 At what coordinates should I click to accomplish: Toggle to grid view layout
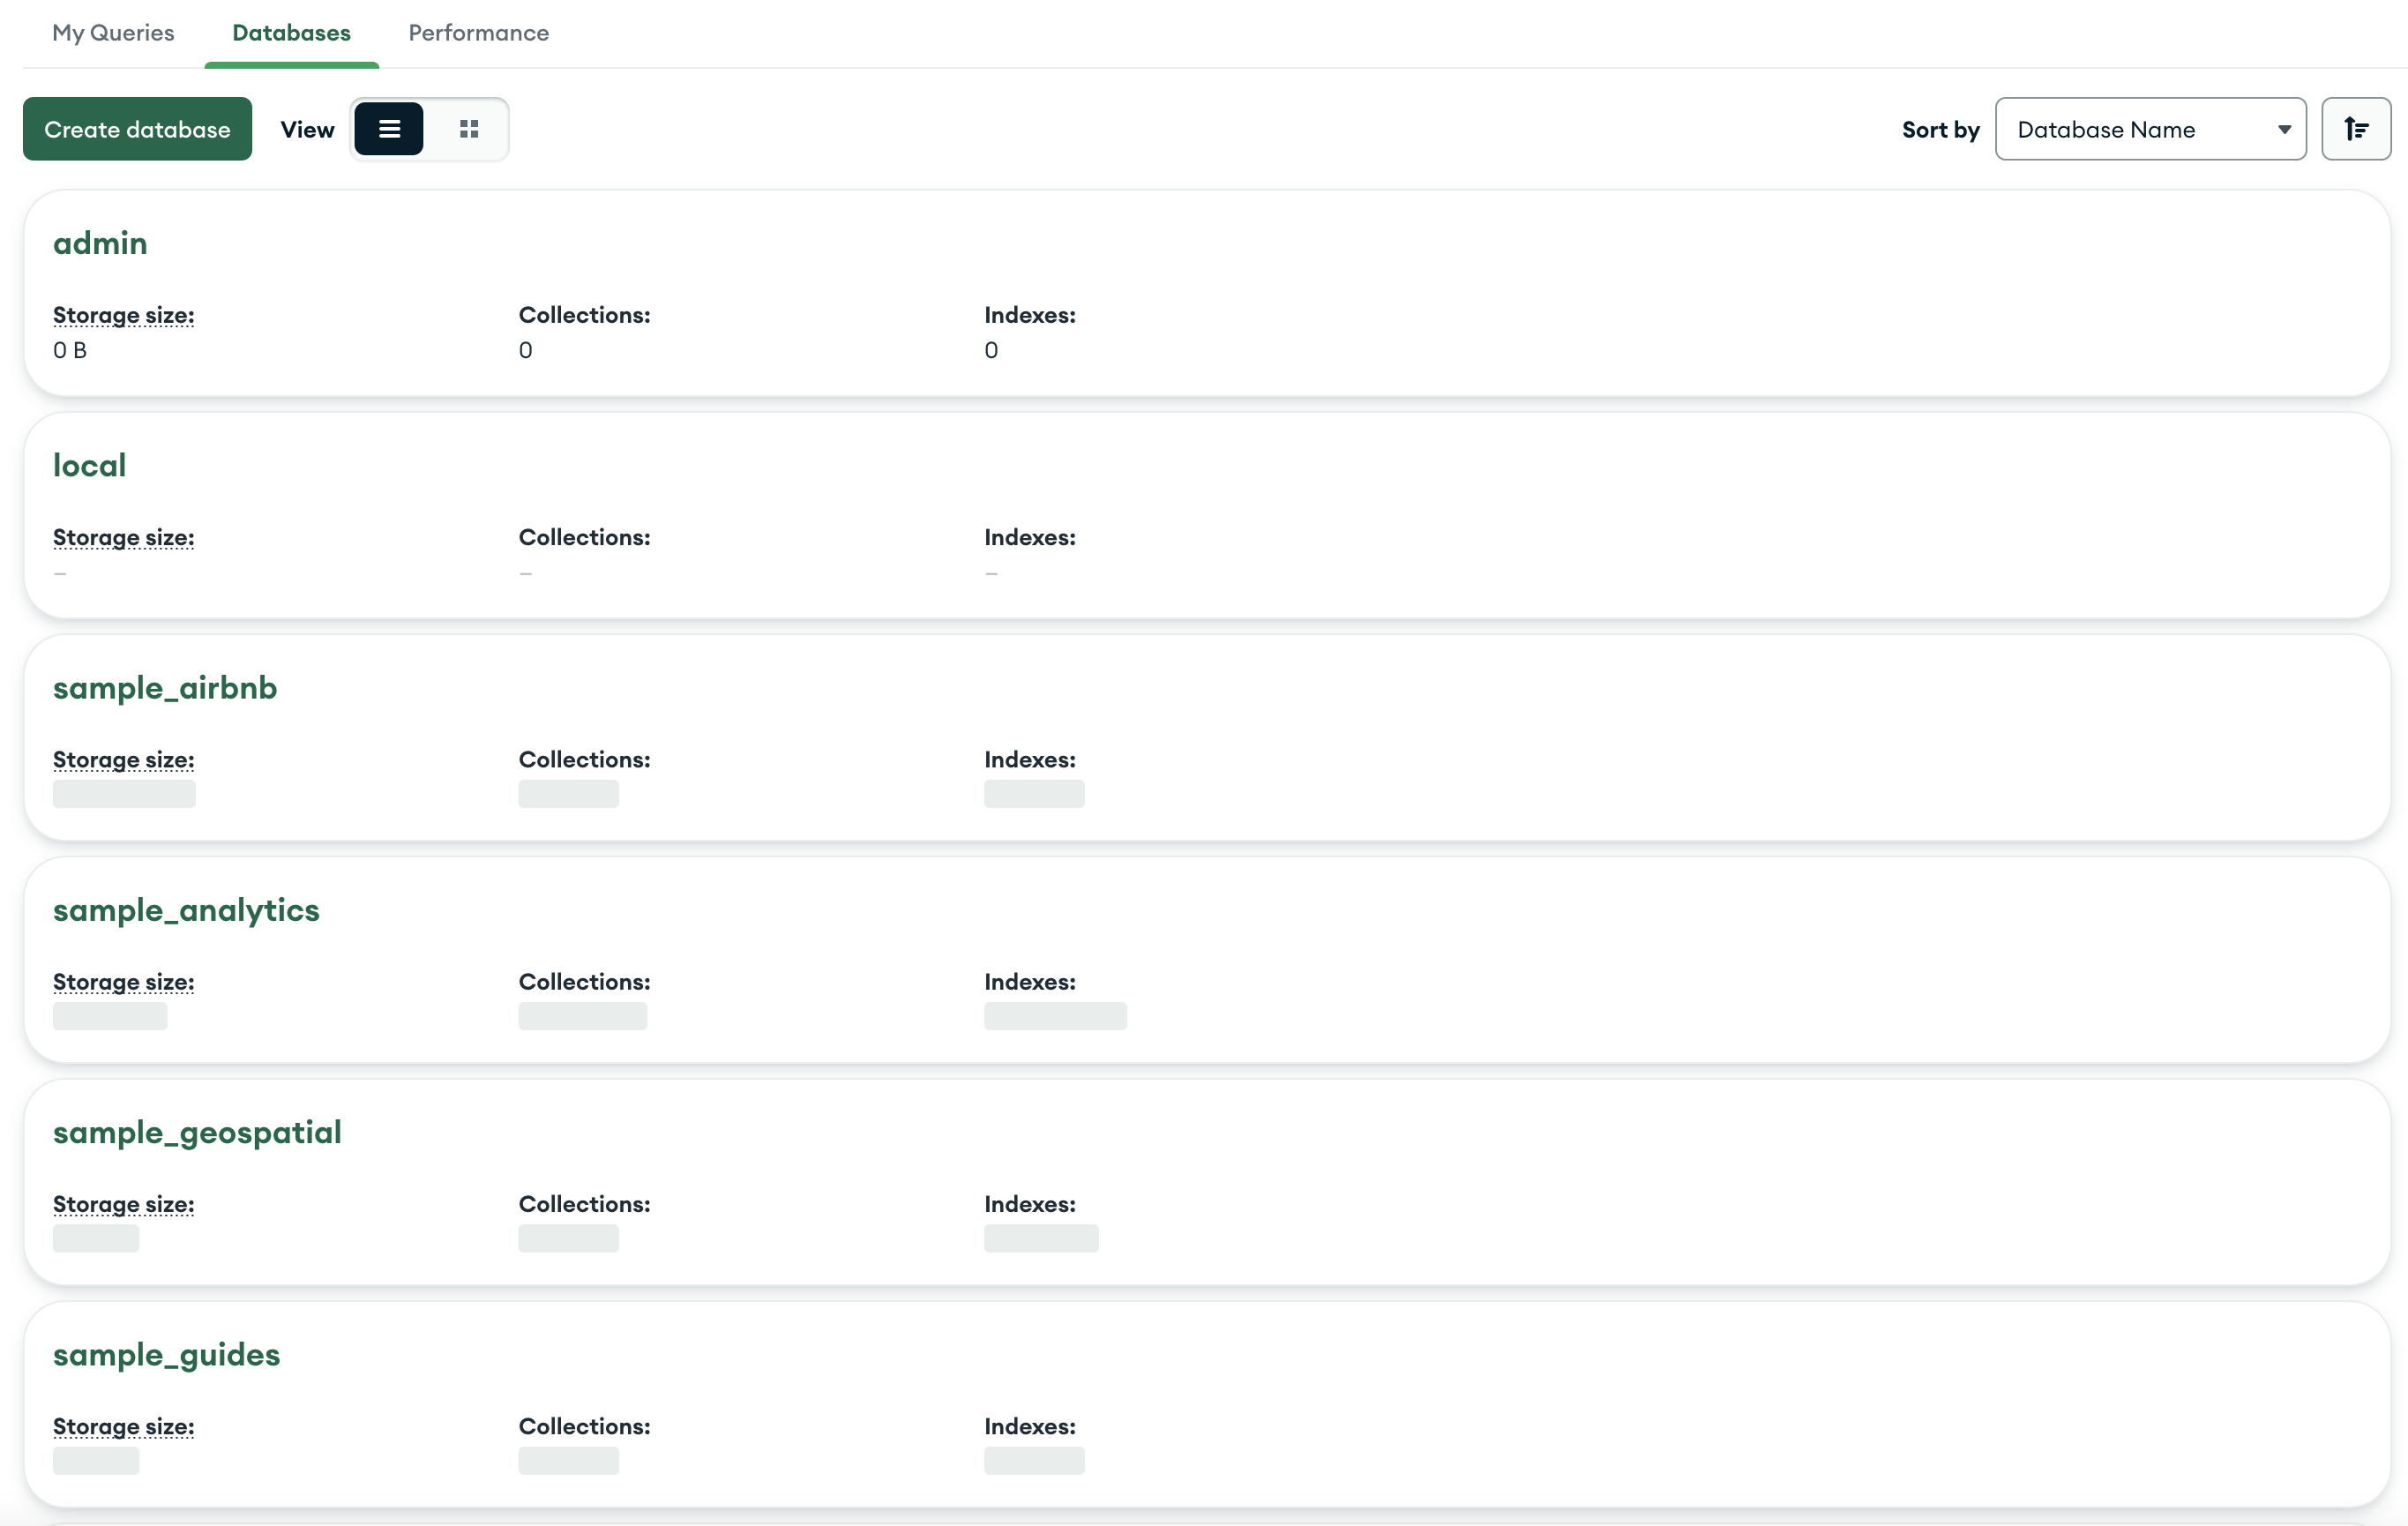click(467, 128)
